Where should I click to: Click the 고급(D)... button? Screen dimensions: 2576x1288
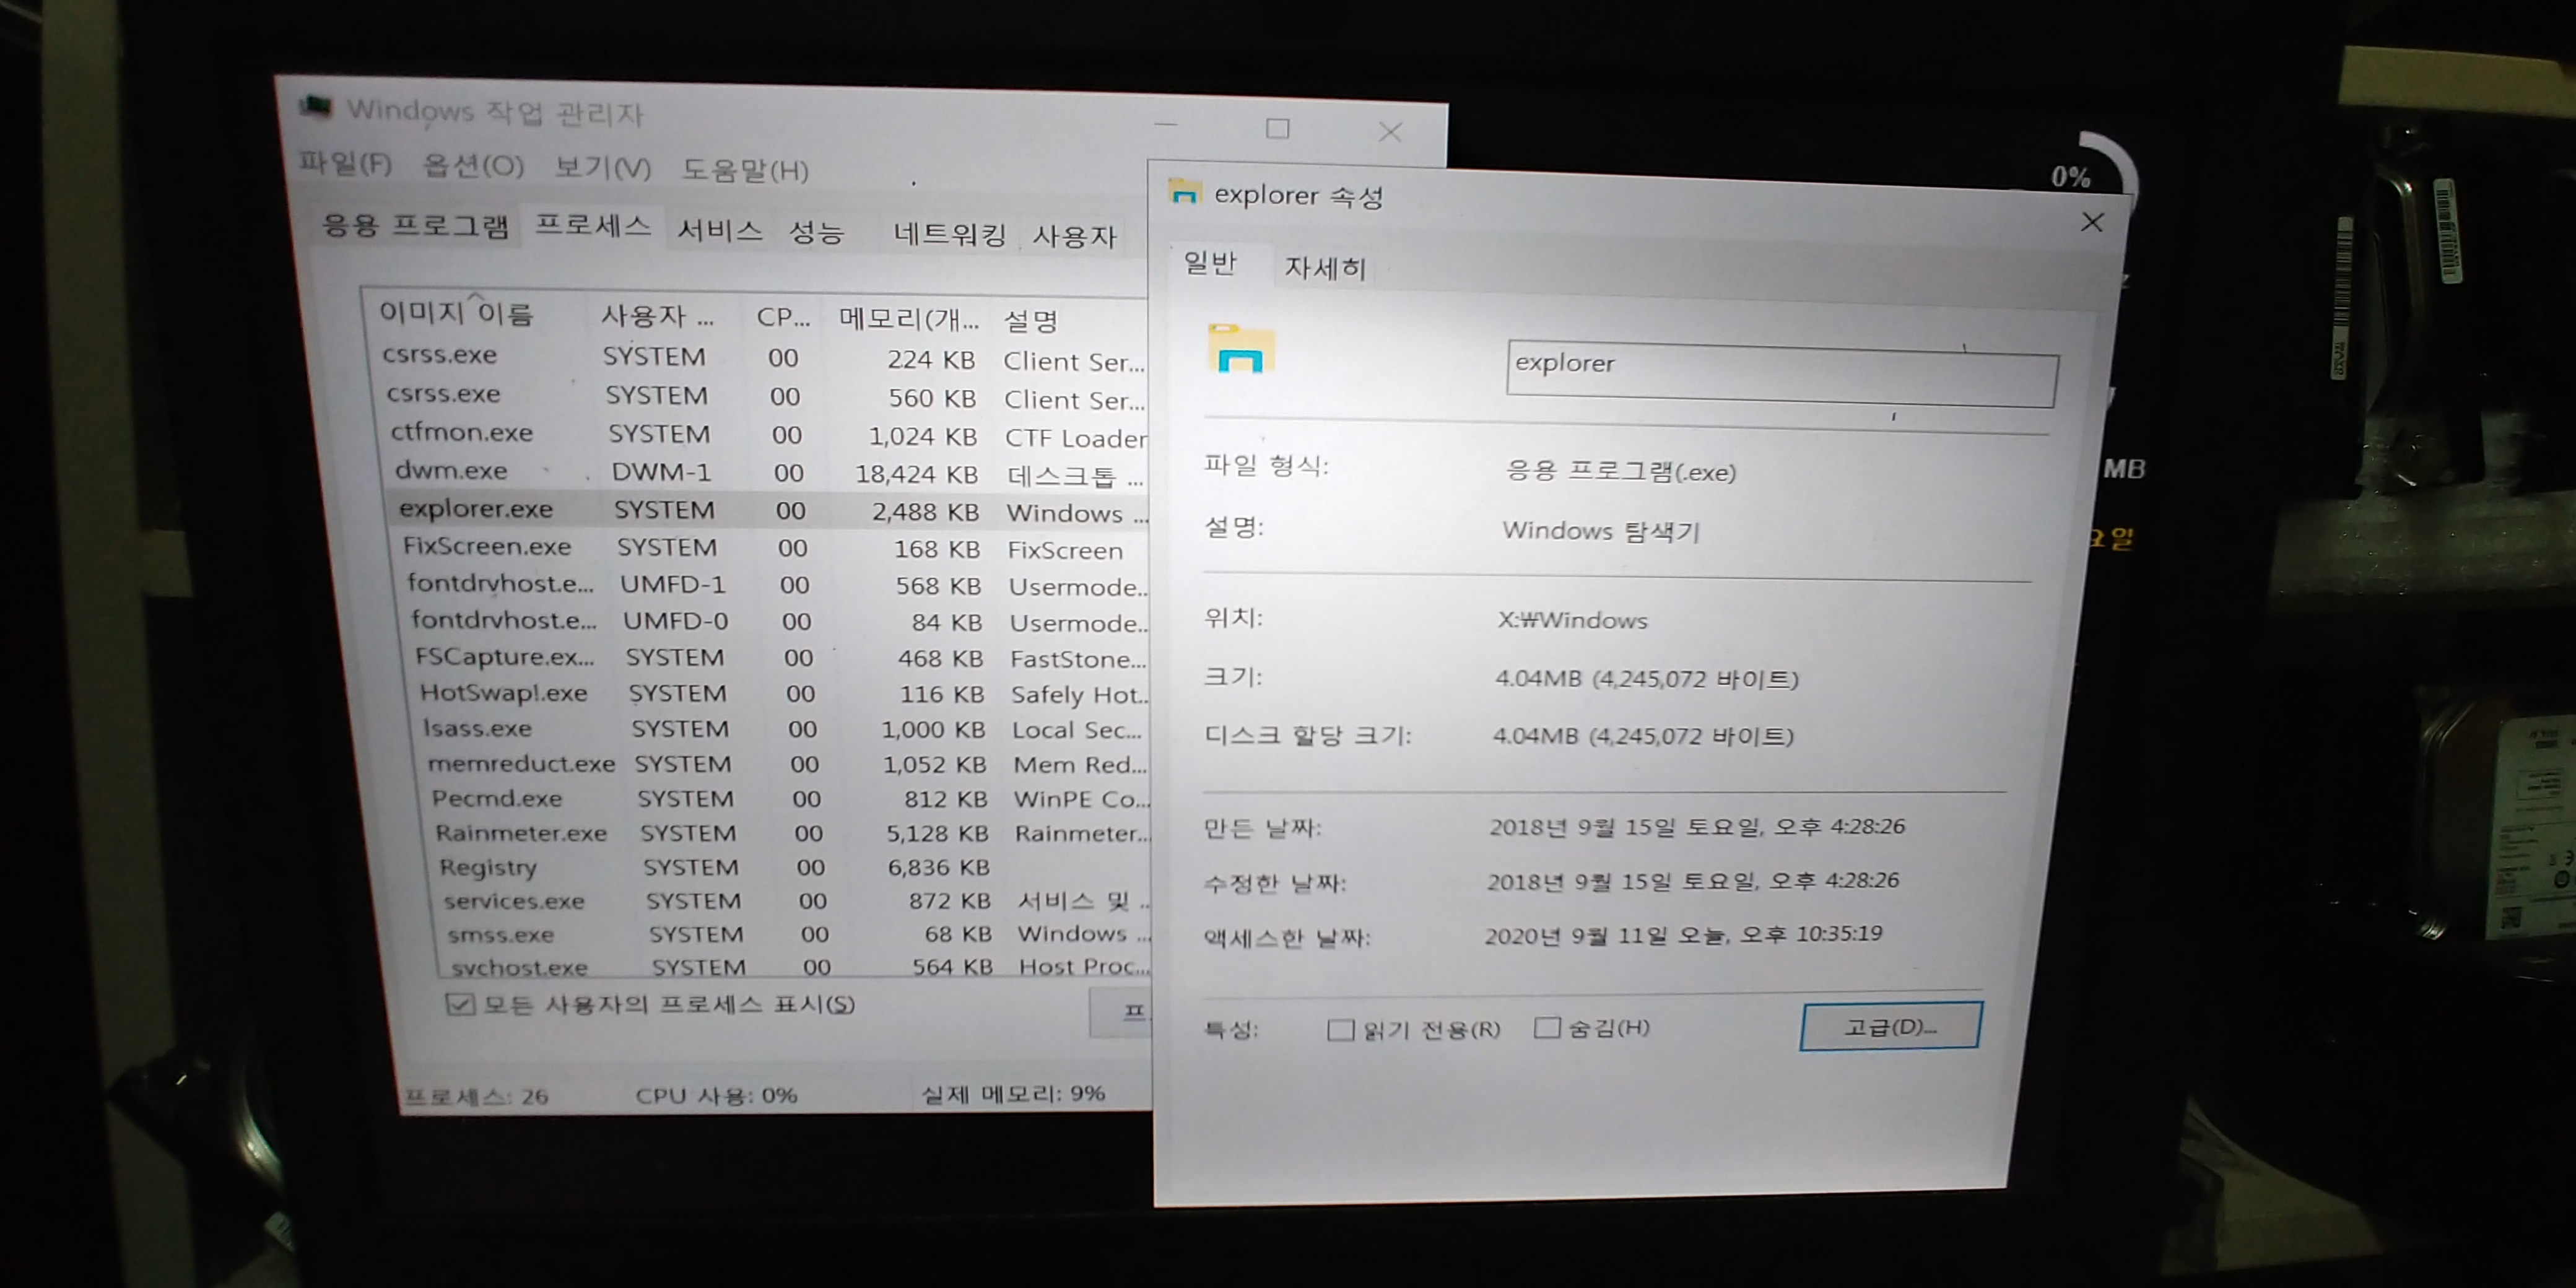(x=1890, y=1026)
